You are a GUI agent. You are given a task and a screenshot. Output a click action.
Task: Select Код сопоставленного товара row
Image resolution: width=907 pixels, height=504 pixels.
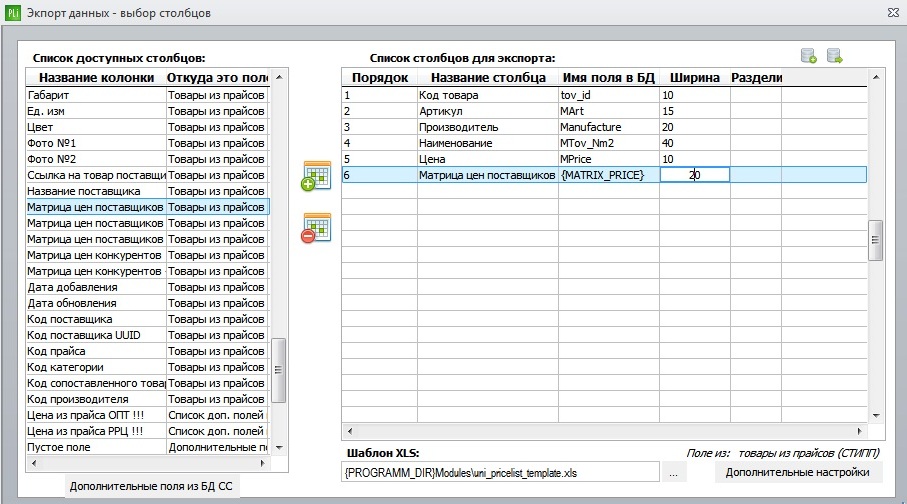[148, 383]
